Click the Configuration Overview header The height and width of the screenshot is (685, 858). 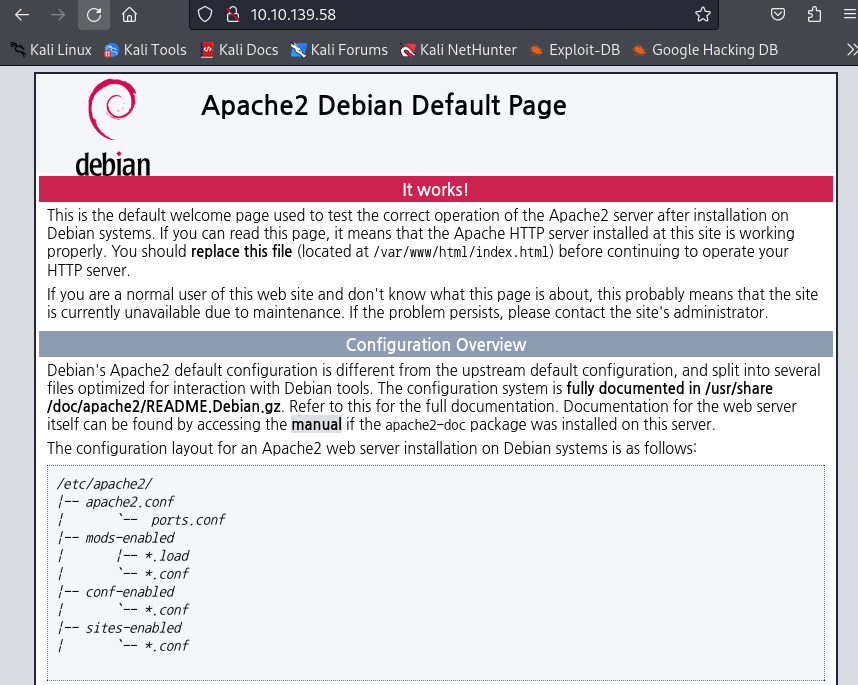(x=436, y=344)
